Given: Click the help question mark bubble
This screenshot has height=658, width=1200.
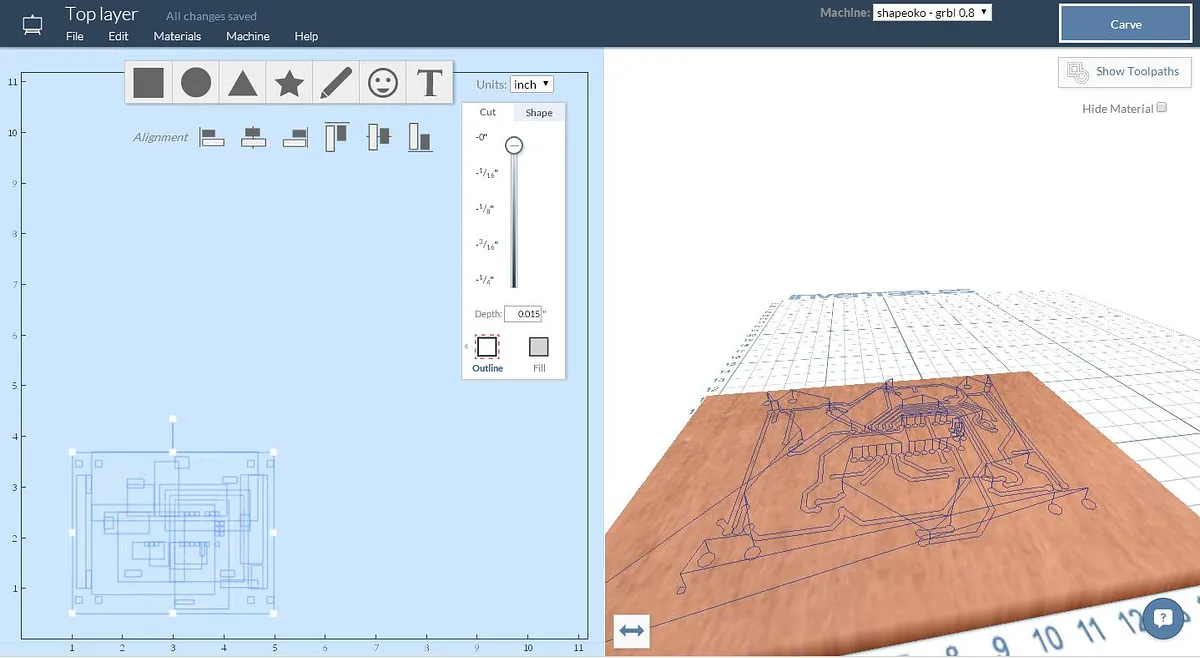Looking at the screenshot, I should tap(1162, 617).
